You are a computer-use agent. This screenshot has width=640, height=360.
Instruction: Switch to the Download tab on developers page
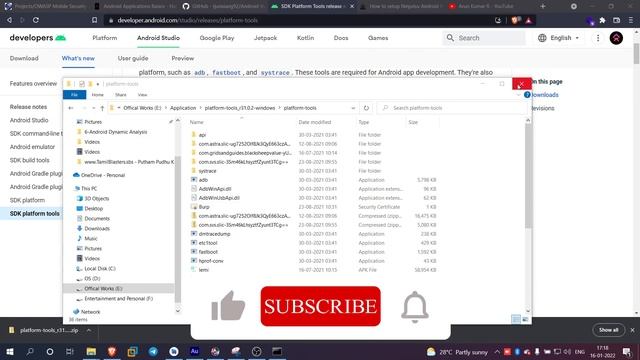point(24,58)
